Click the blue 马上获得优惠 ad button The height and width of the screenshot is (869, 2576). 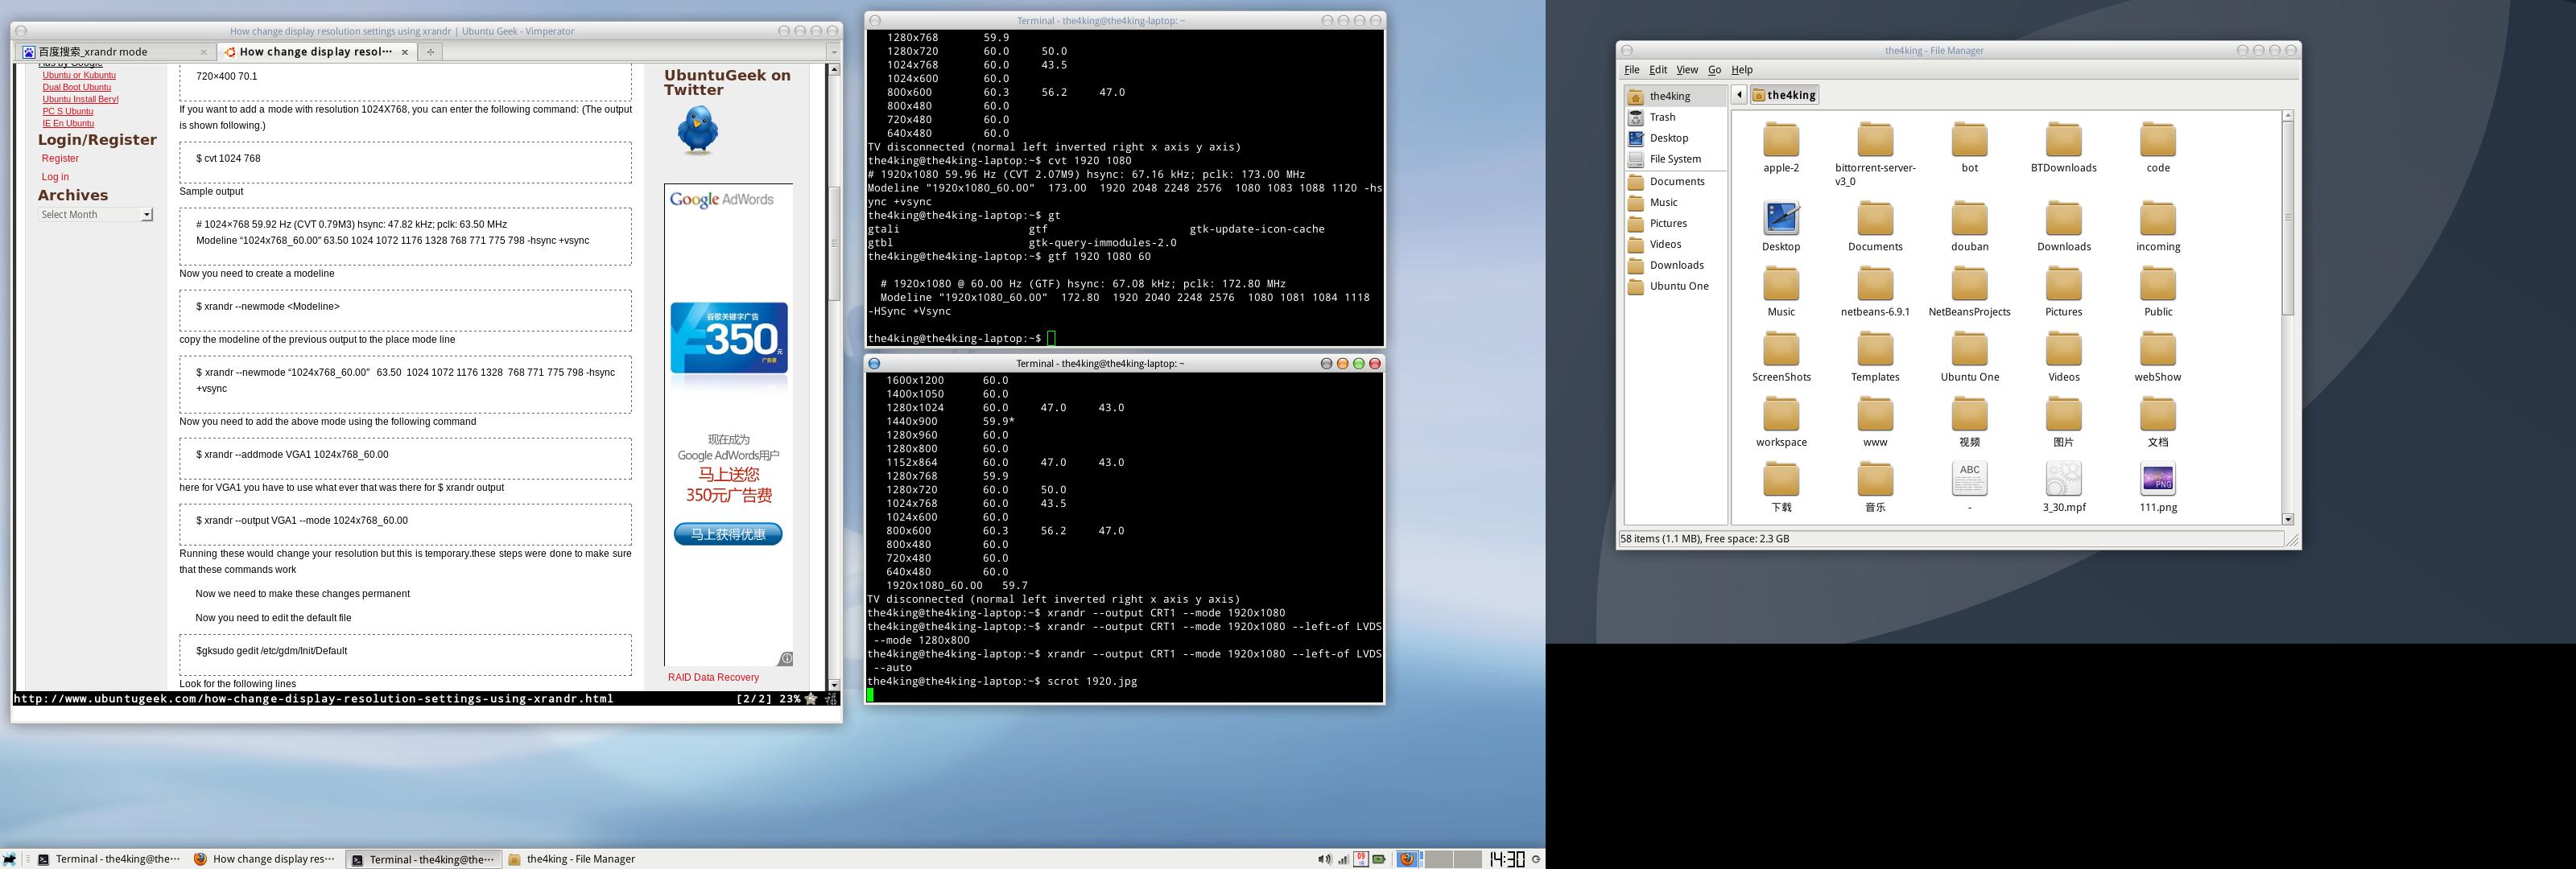pyautogui.click(x=727, y=534)
